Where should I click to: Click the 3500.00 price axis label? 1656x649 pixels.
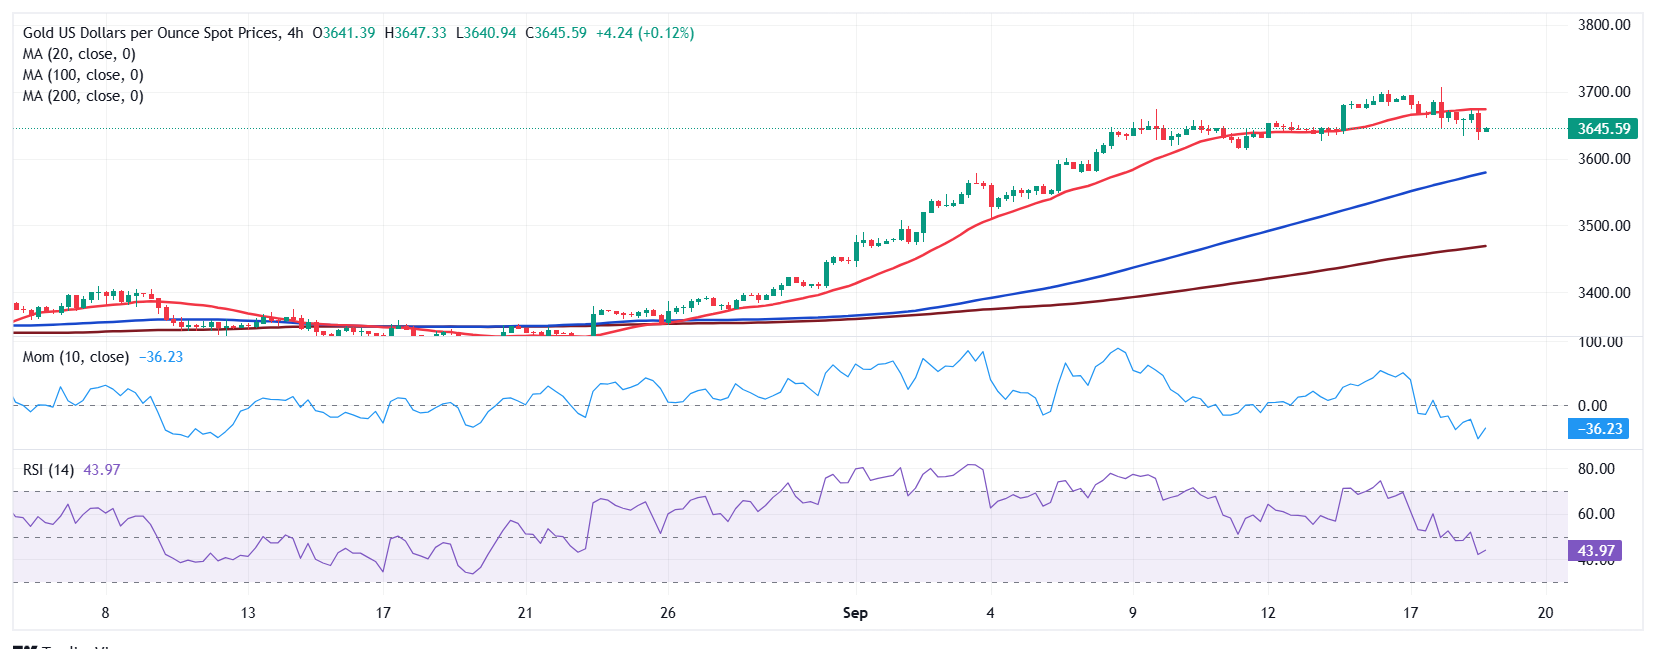(1604, 226)
